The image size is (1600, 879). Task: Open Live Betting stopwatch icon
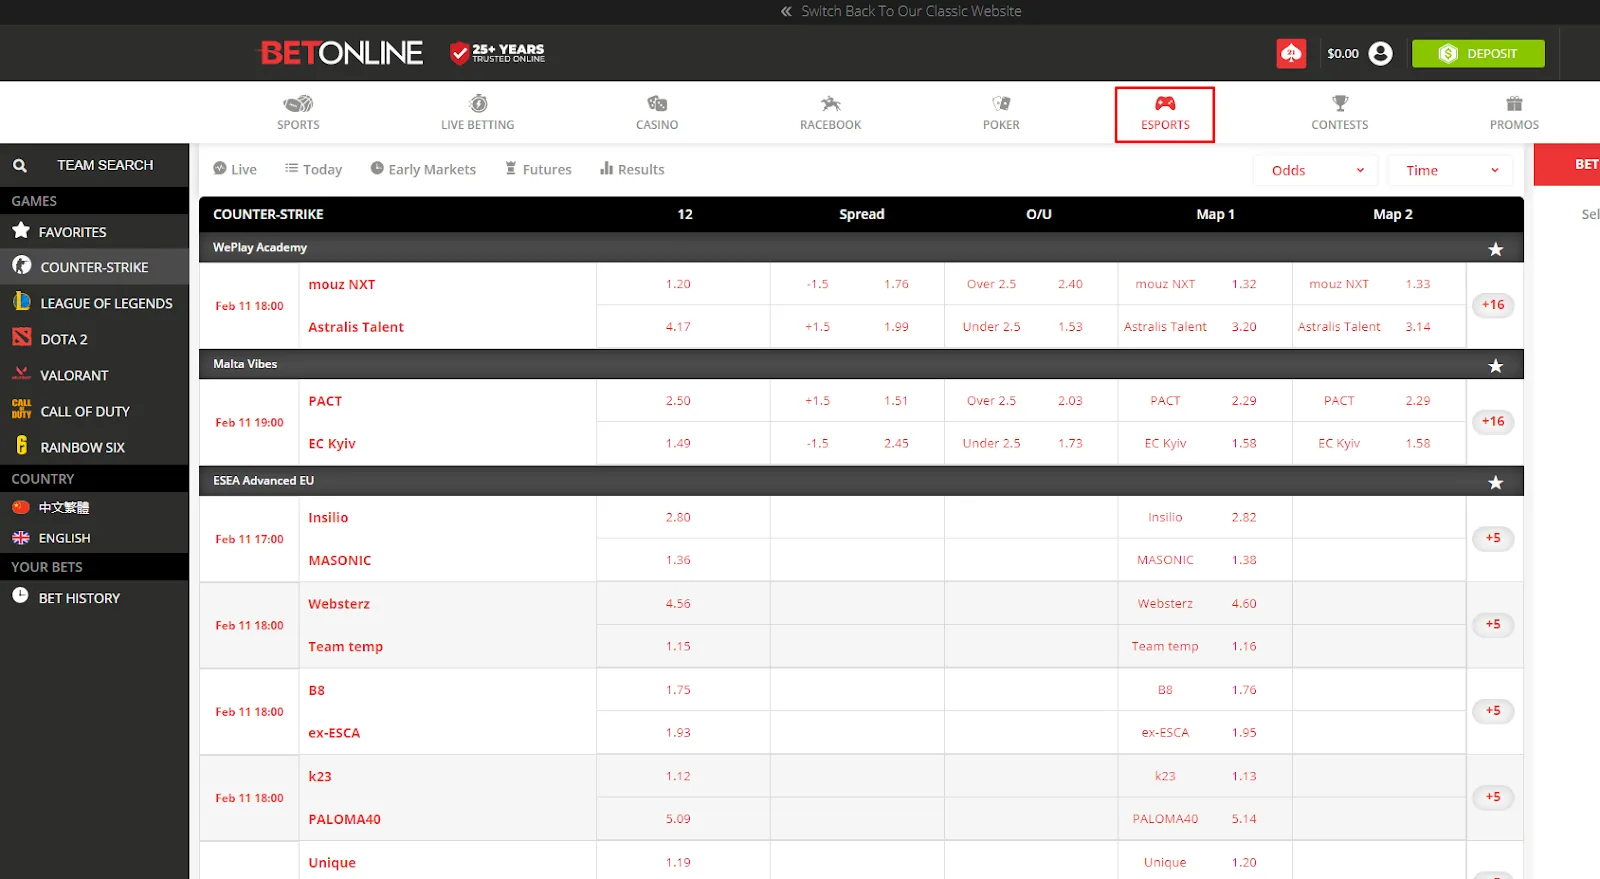478,104
